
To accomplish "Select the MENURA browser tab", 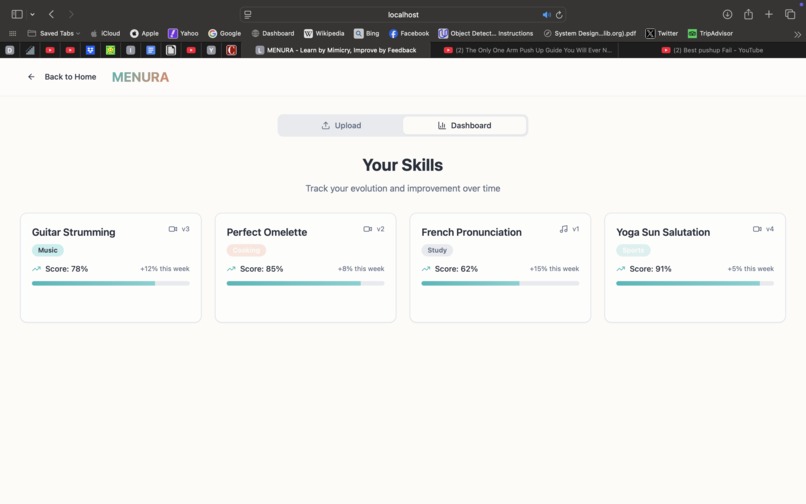I will [x=336, y=50].
